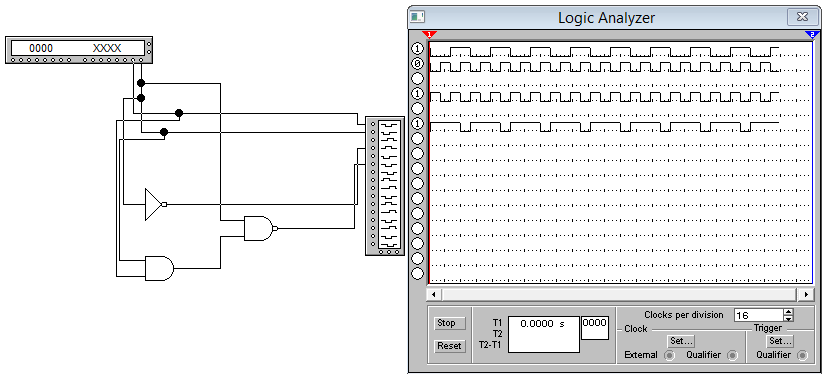
Task: Click the XXXX text on word generator
Action: point(107,49)
